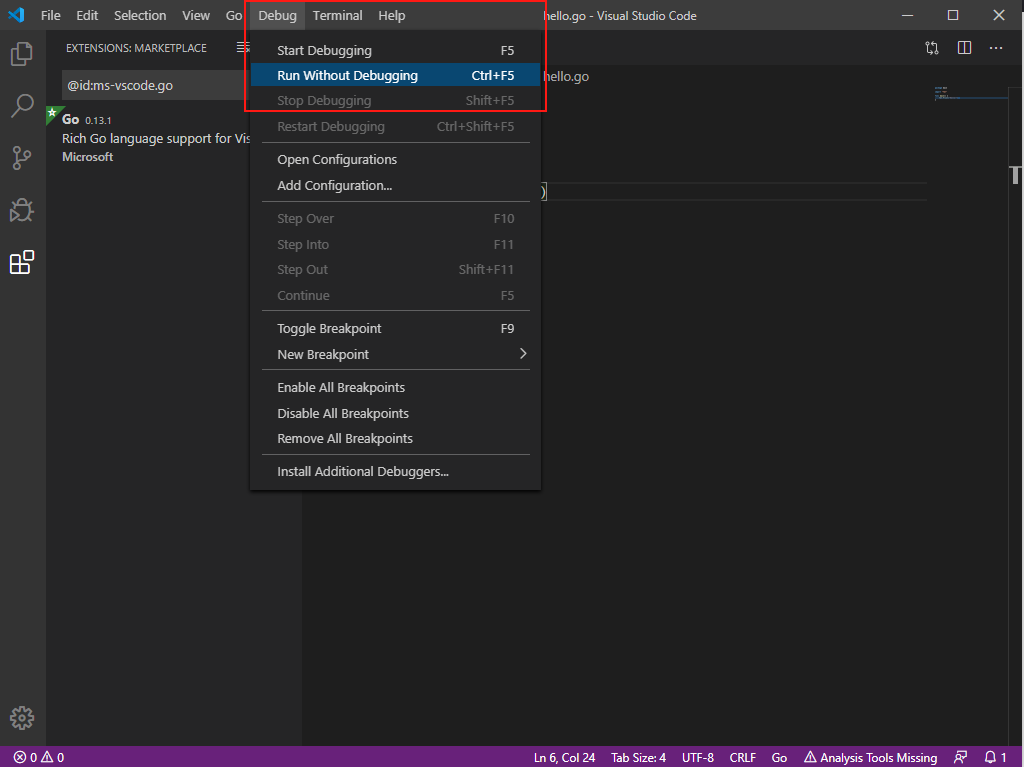Click the Open Changes compare icon
Viewport: 1024px width, 767px height.
(932, 48)
